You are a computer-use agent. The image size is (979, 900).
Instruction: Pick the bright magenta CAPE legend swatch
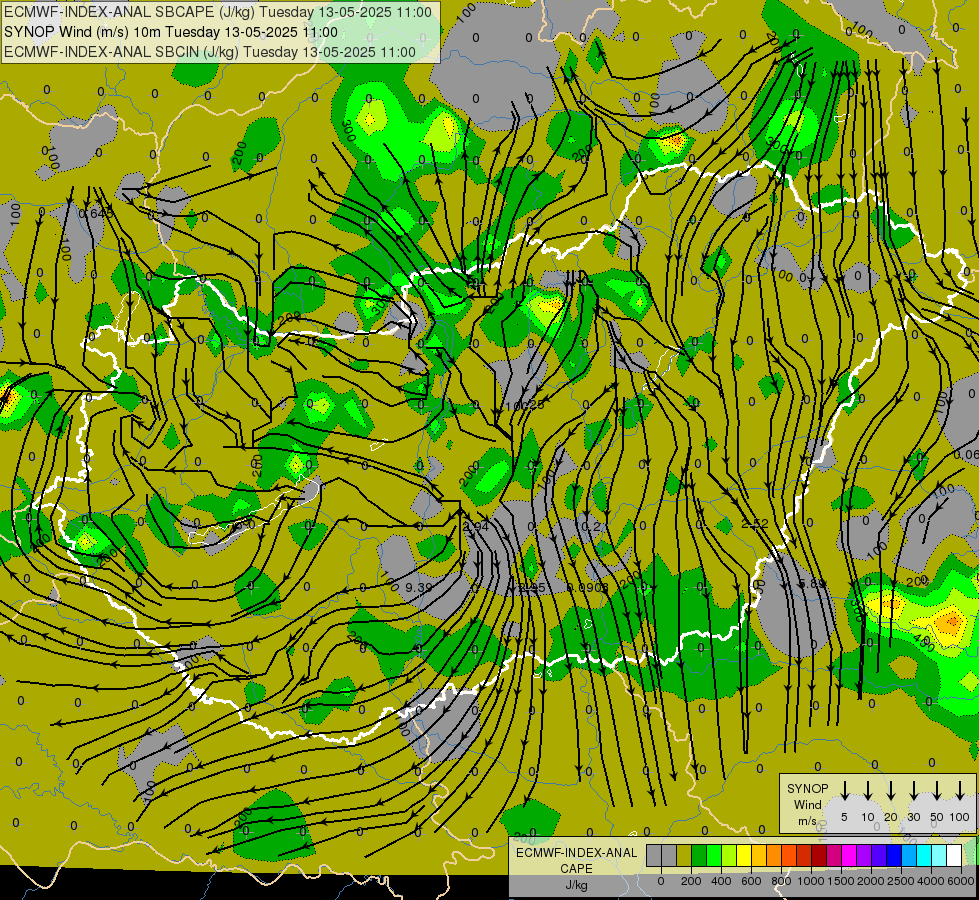[849, 856]
